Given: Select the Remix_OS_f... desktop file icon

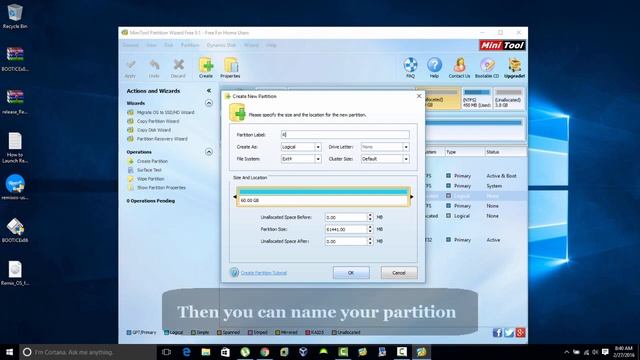Looking at the screenshot, I should pos(15,273).
